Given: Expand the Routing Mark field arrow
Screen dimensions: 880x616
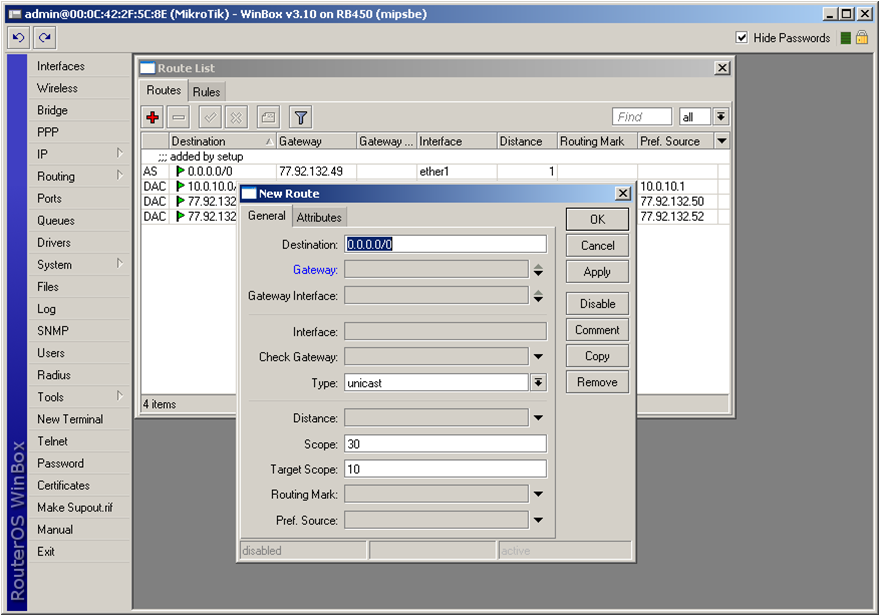Looking at the screenshot, I should pyautogui.click(x=538, y=494).
